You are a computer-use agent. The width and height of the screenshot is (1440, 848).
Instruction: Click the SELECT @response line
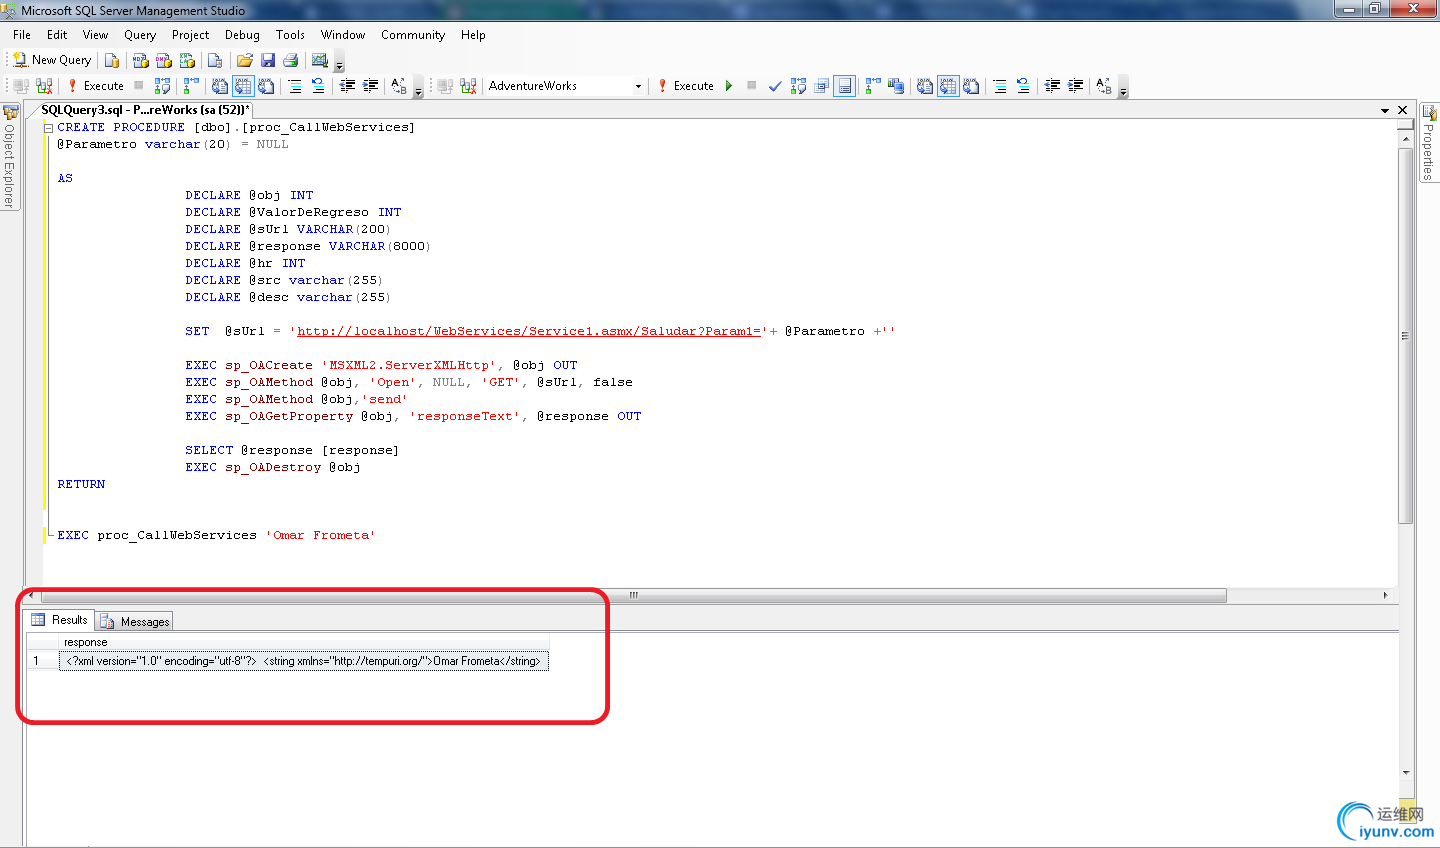click(x=292, y=450)
